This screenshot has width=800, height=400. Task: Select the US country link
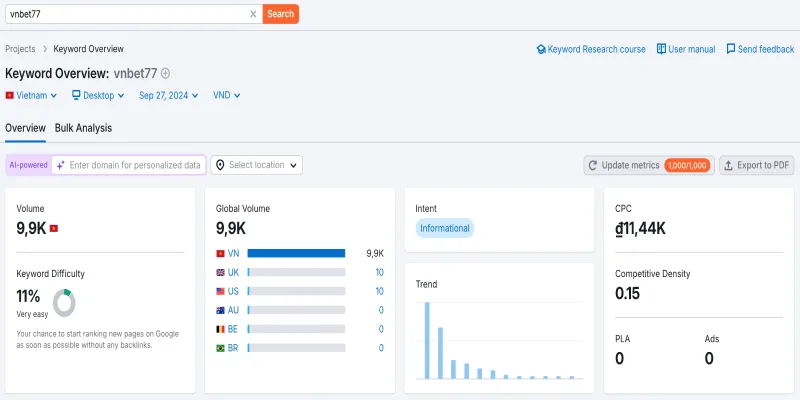click(233, 291)
